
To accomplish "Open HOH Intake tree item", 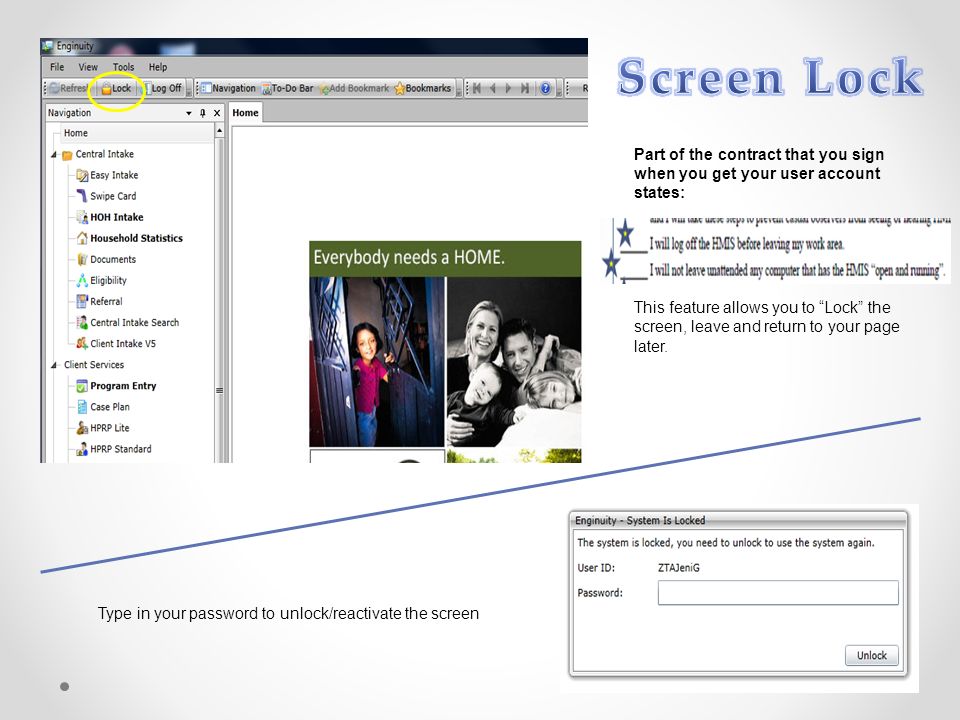I will [x=117, y=217].
